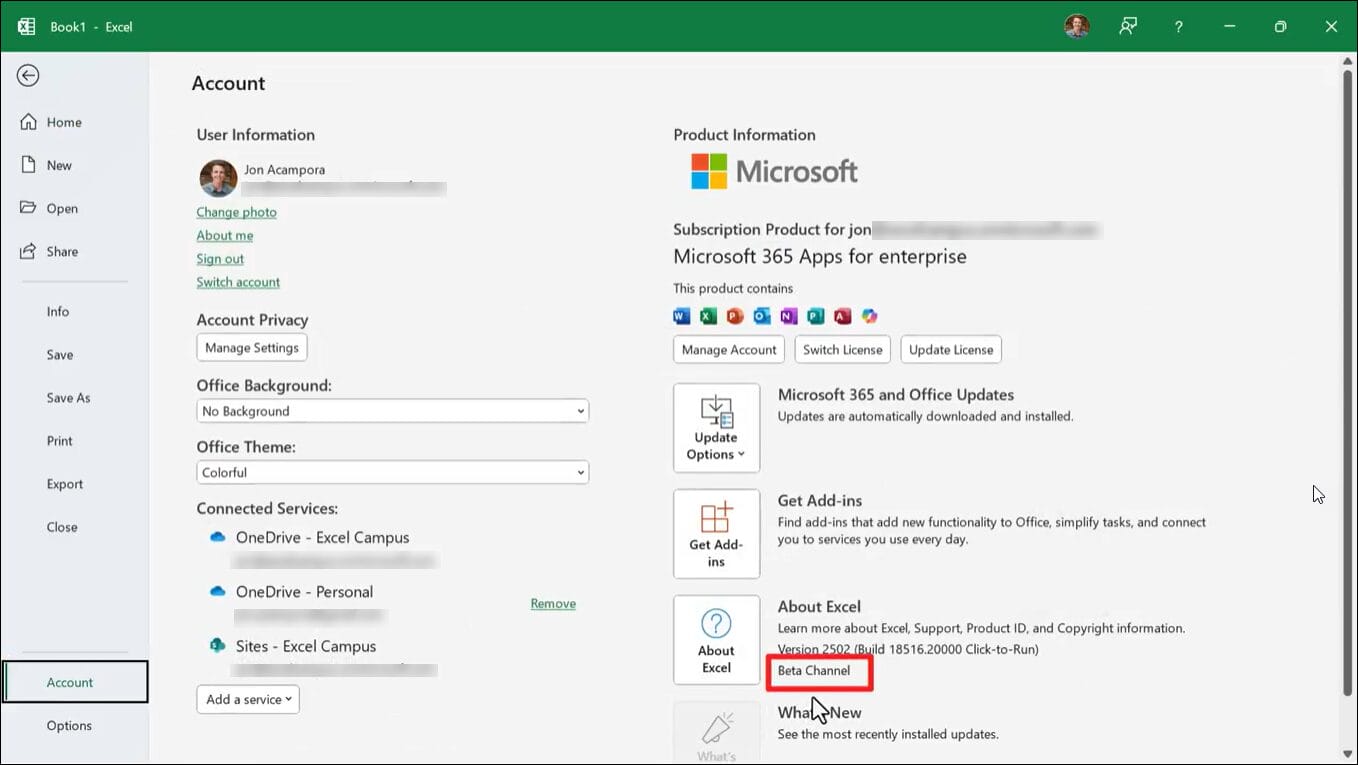The height and width of the screenshot is (765, 1358).
Task: Click the user profile picture in title bar
Action: (1076, 26)
